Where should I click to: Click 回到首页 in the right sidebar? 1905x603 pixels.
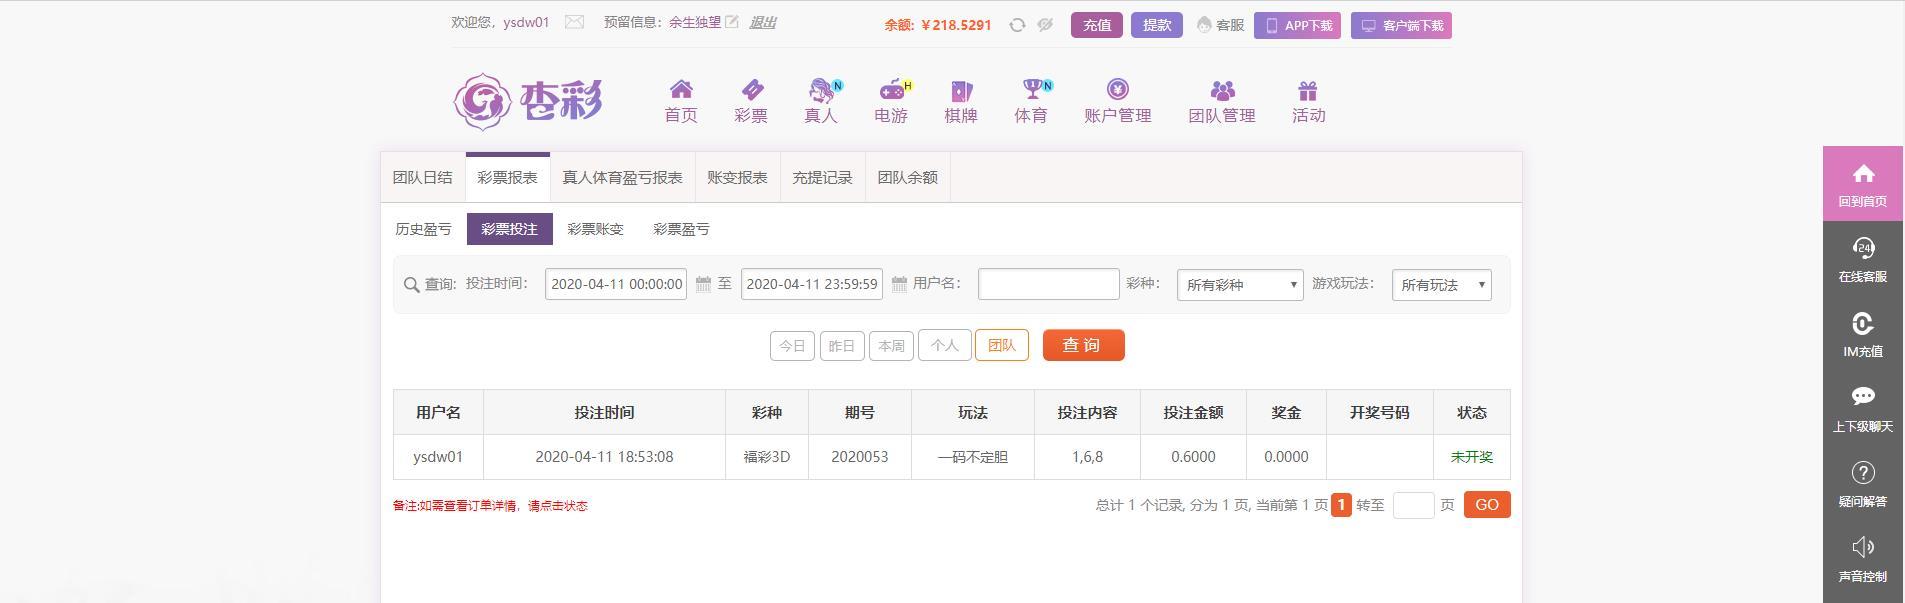(x=1863, y=184)
